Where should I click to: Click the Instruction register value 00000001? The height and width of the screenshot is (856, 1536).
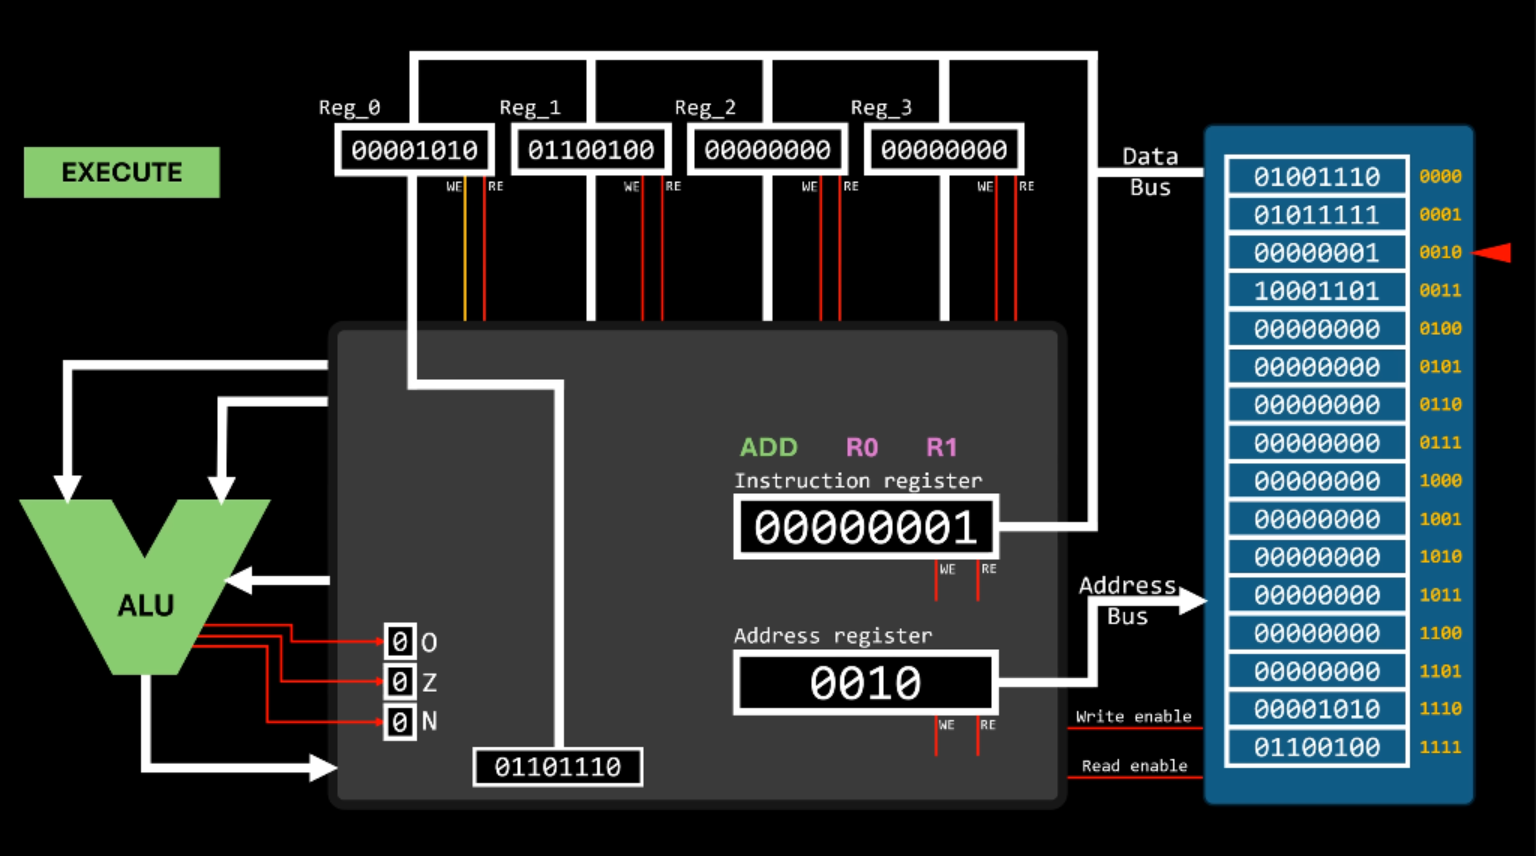[x=865, y=527]
